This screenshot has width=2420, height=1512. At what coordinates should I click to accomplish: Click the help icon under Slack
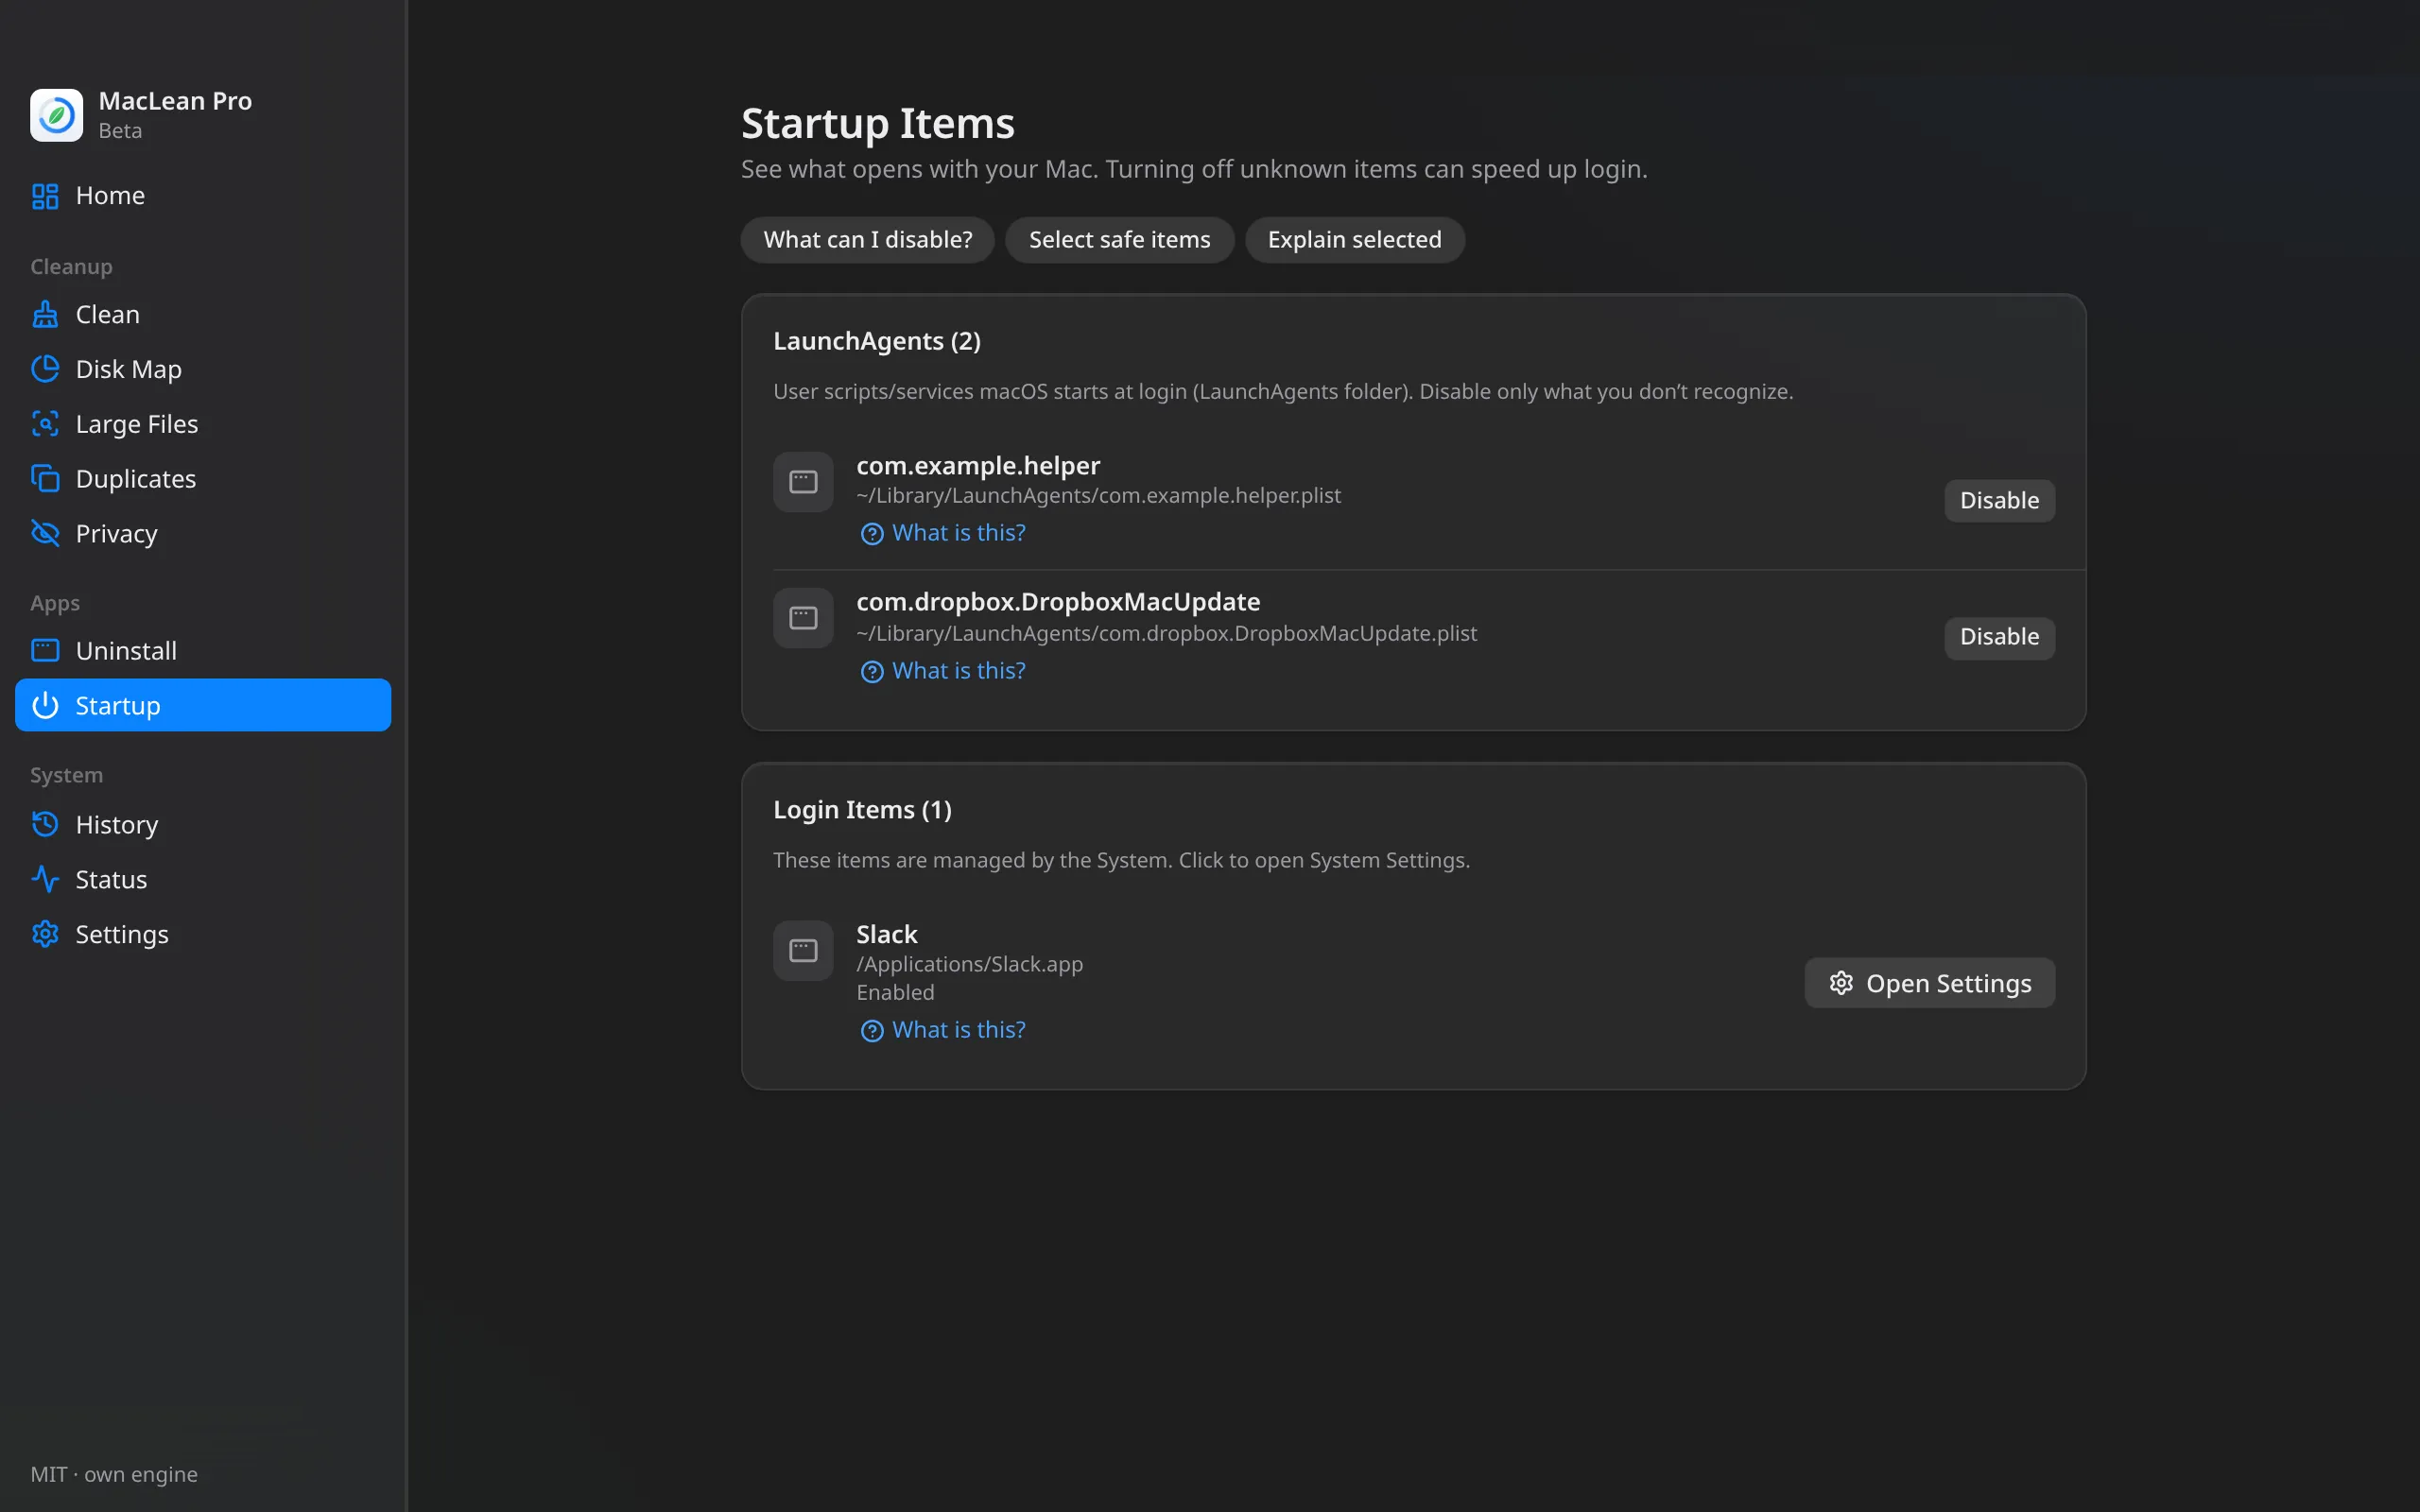coord(872,1031)
